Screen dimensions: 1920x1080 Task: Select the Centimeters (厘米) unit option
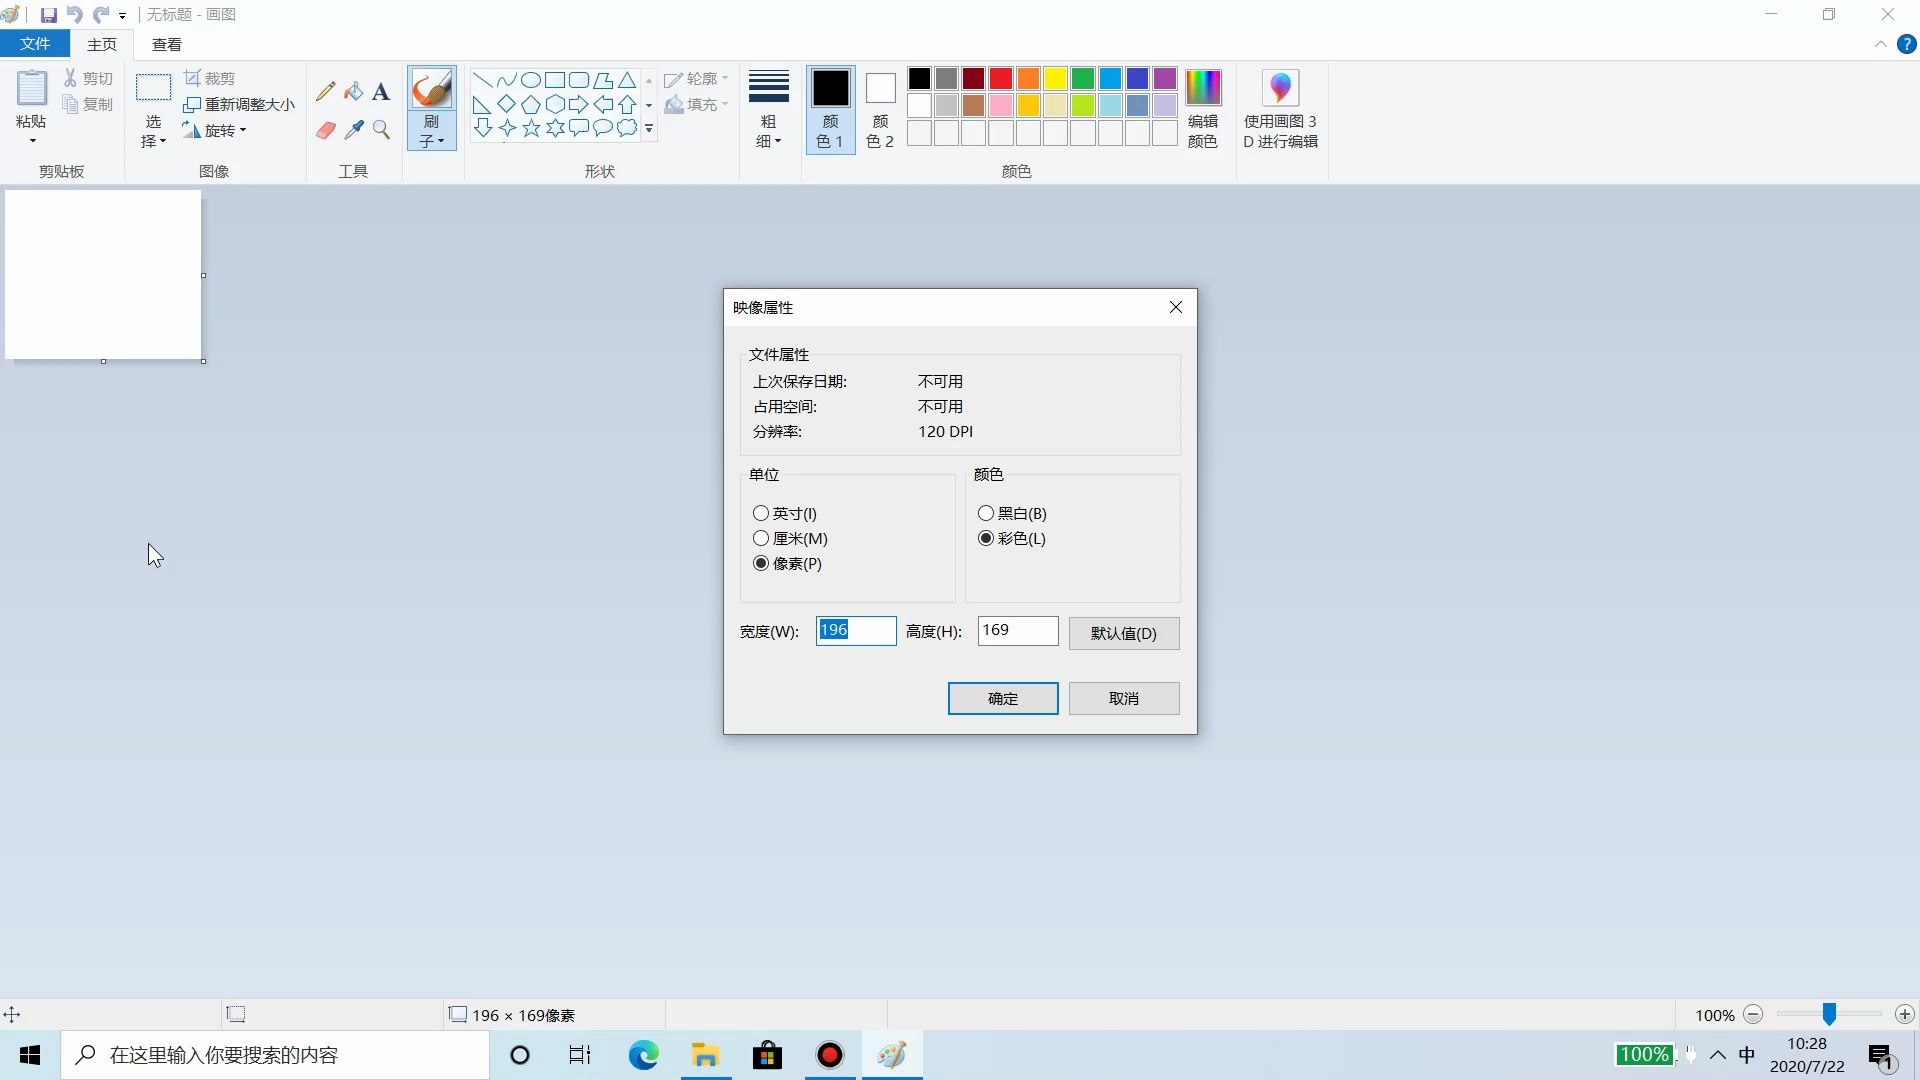[x=761, y=538]
